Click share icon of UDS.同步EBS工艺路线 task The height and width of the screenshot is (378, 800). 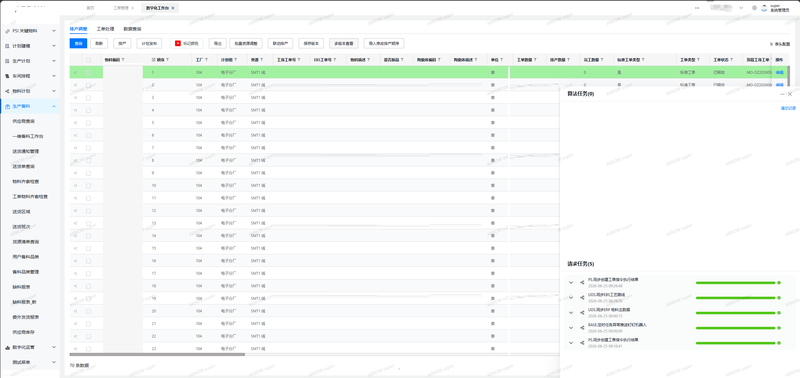[x=582, y=298]
